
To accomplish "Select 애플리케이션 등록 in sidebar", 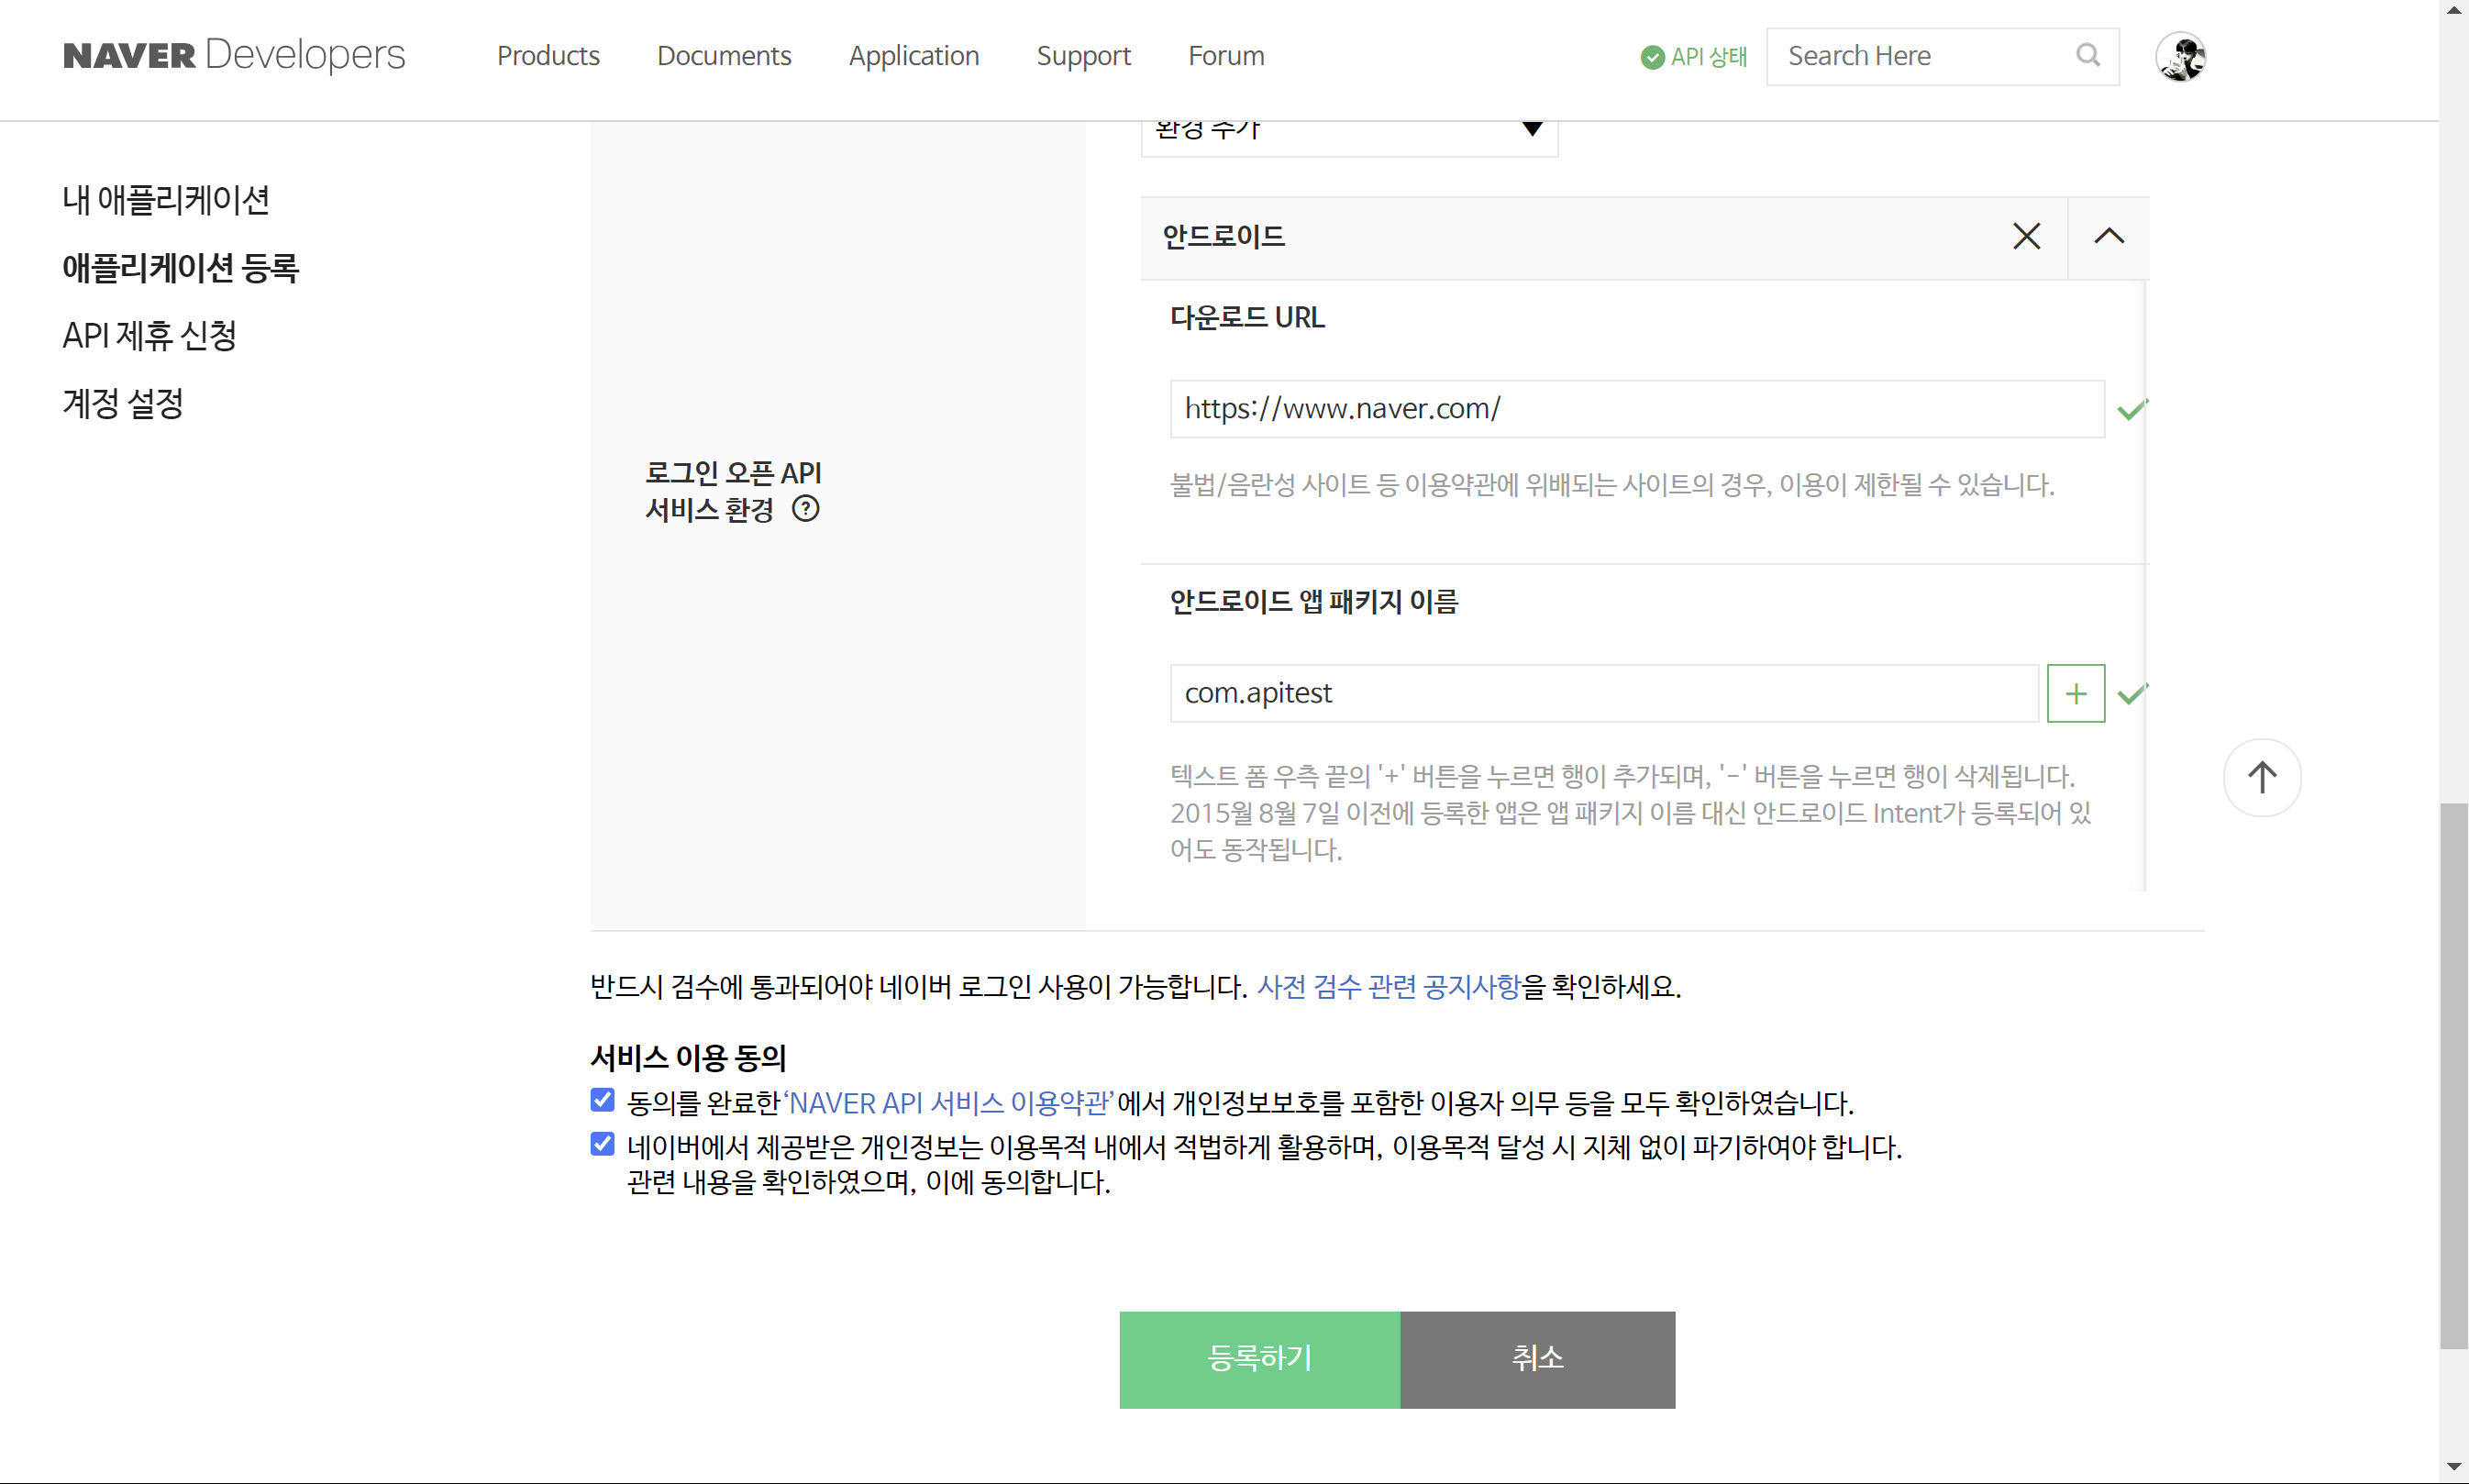I will coord(181,268).
